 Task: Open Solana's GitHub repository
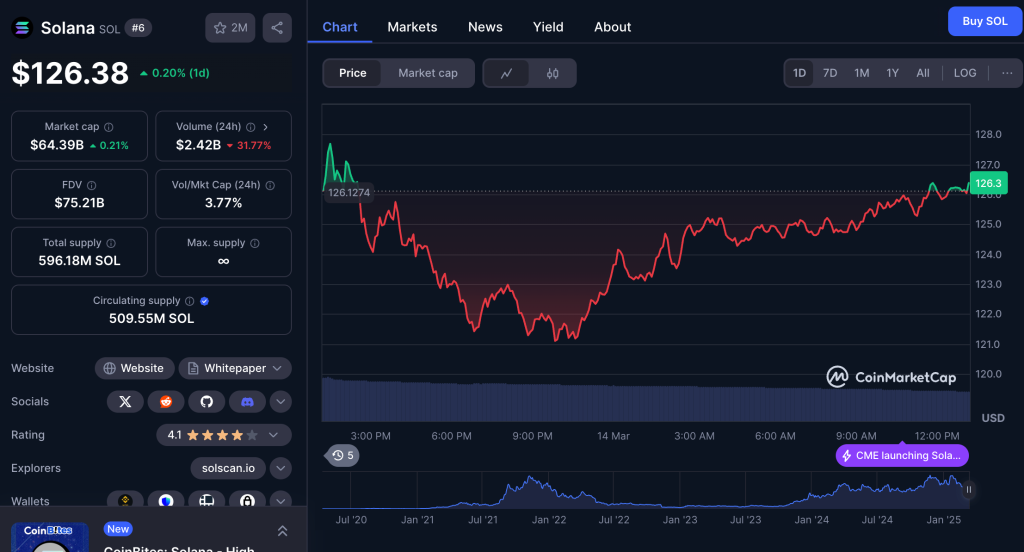pos(206,402)
